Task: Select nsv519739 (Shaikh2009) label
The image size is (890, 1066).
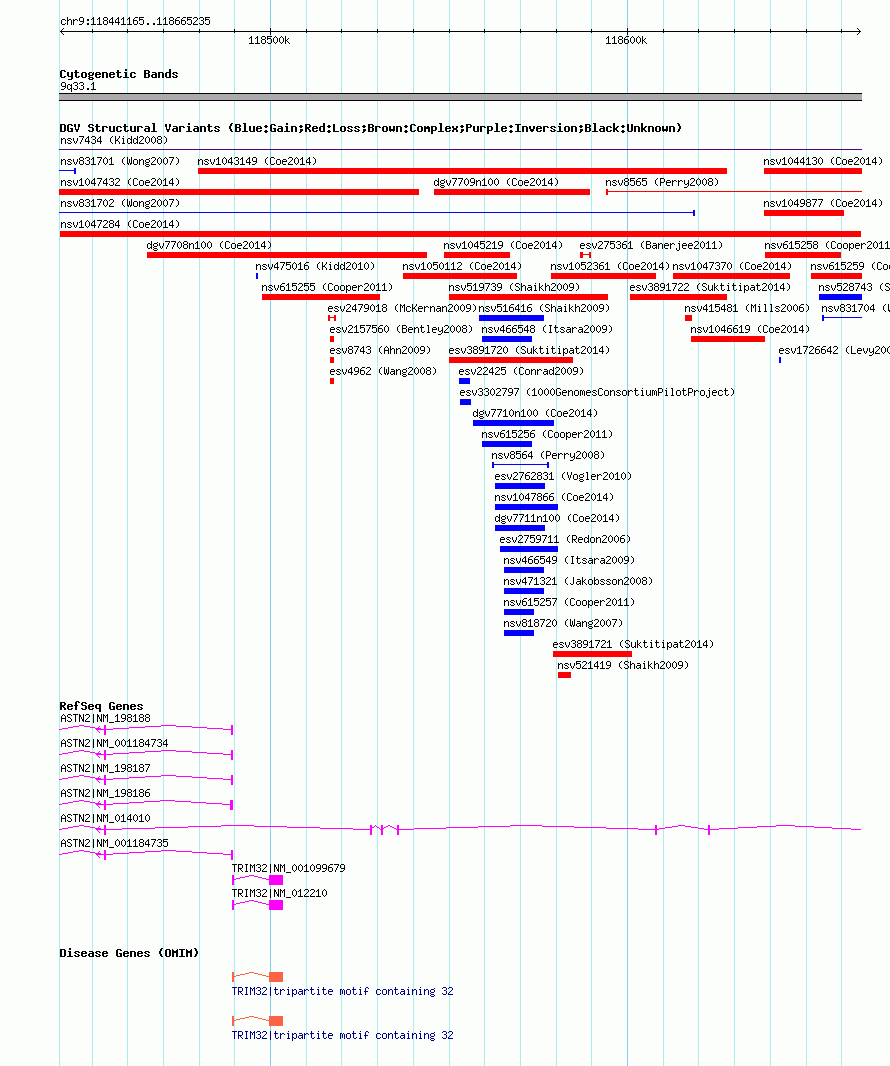Action: [514, 288]
